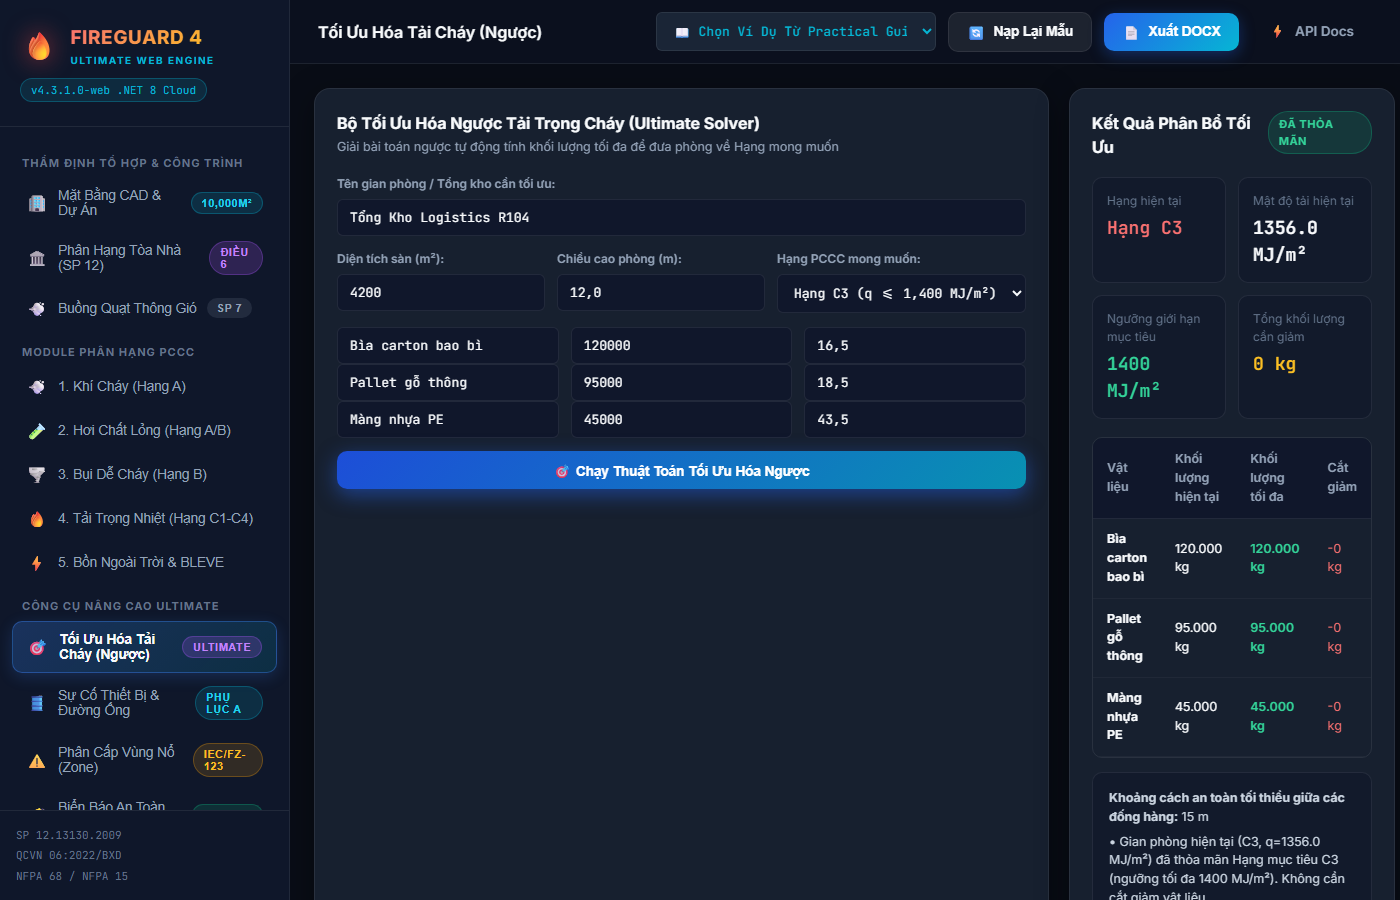
Task: Click the Mặt Bằng CAD building icon
Action: point(37,203)
